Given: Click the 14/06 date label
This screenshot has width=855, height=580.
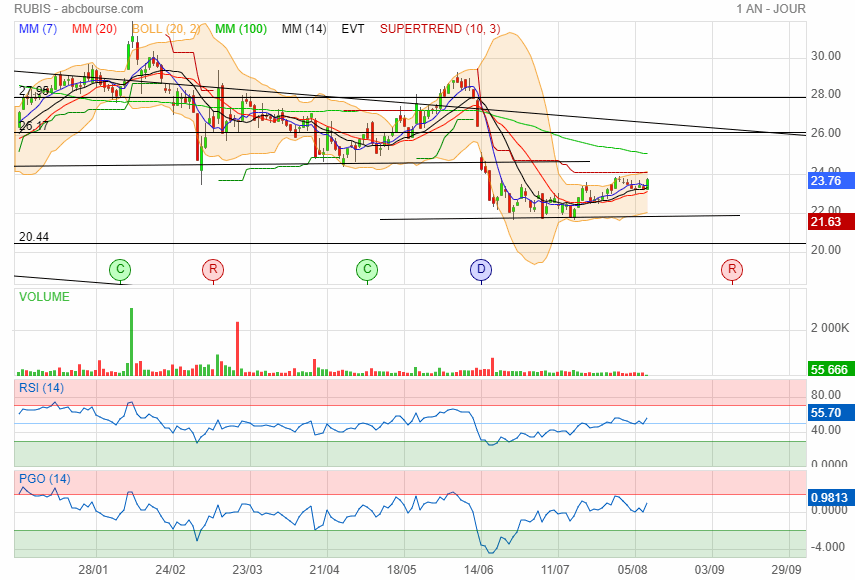Looking at the screenshot, I should click(478, 570).
